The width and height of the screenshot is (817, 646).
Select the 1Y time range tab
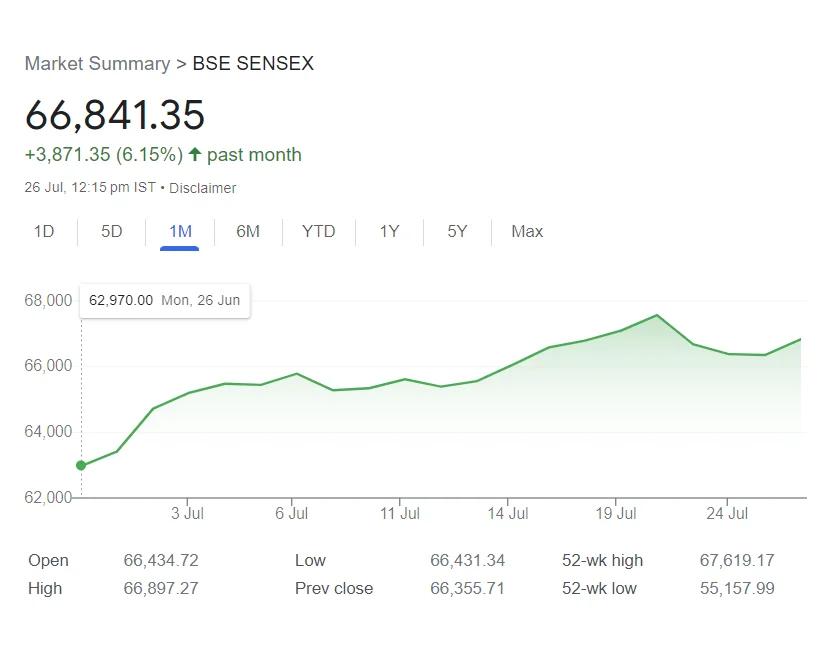(x=389, y=231)
